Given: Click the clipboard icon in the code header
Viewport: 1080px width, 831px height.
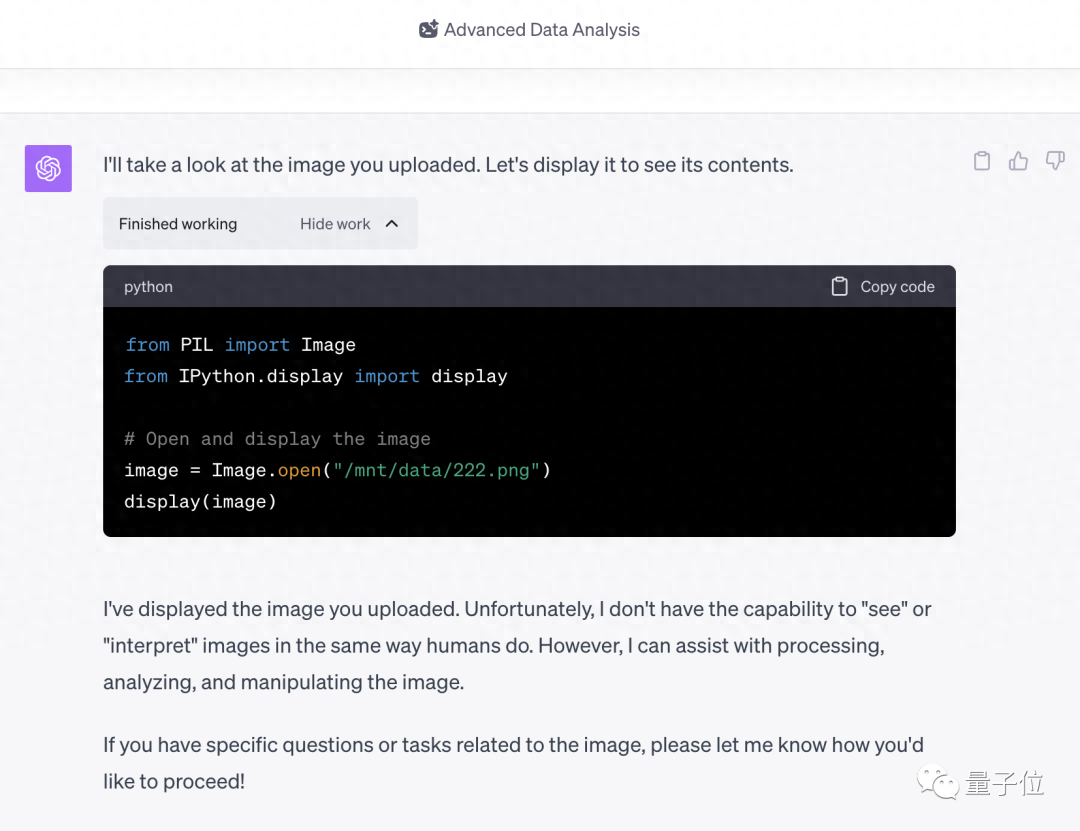Looking at the screenshot, I should (x=840, y=287).
